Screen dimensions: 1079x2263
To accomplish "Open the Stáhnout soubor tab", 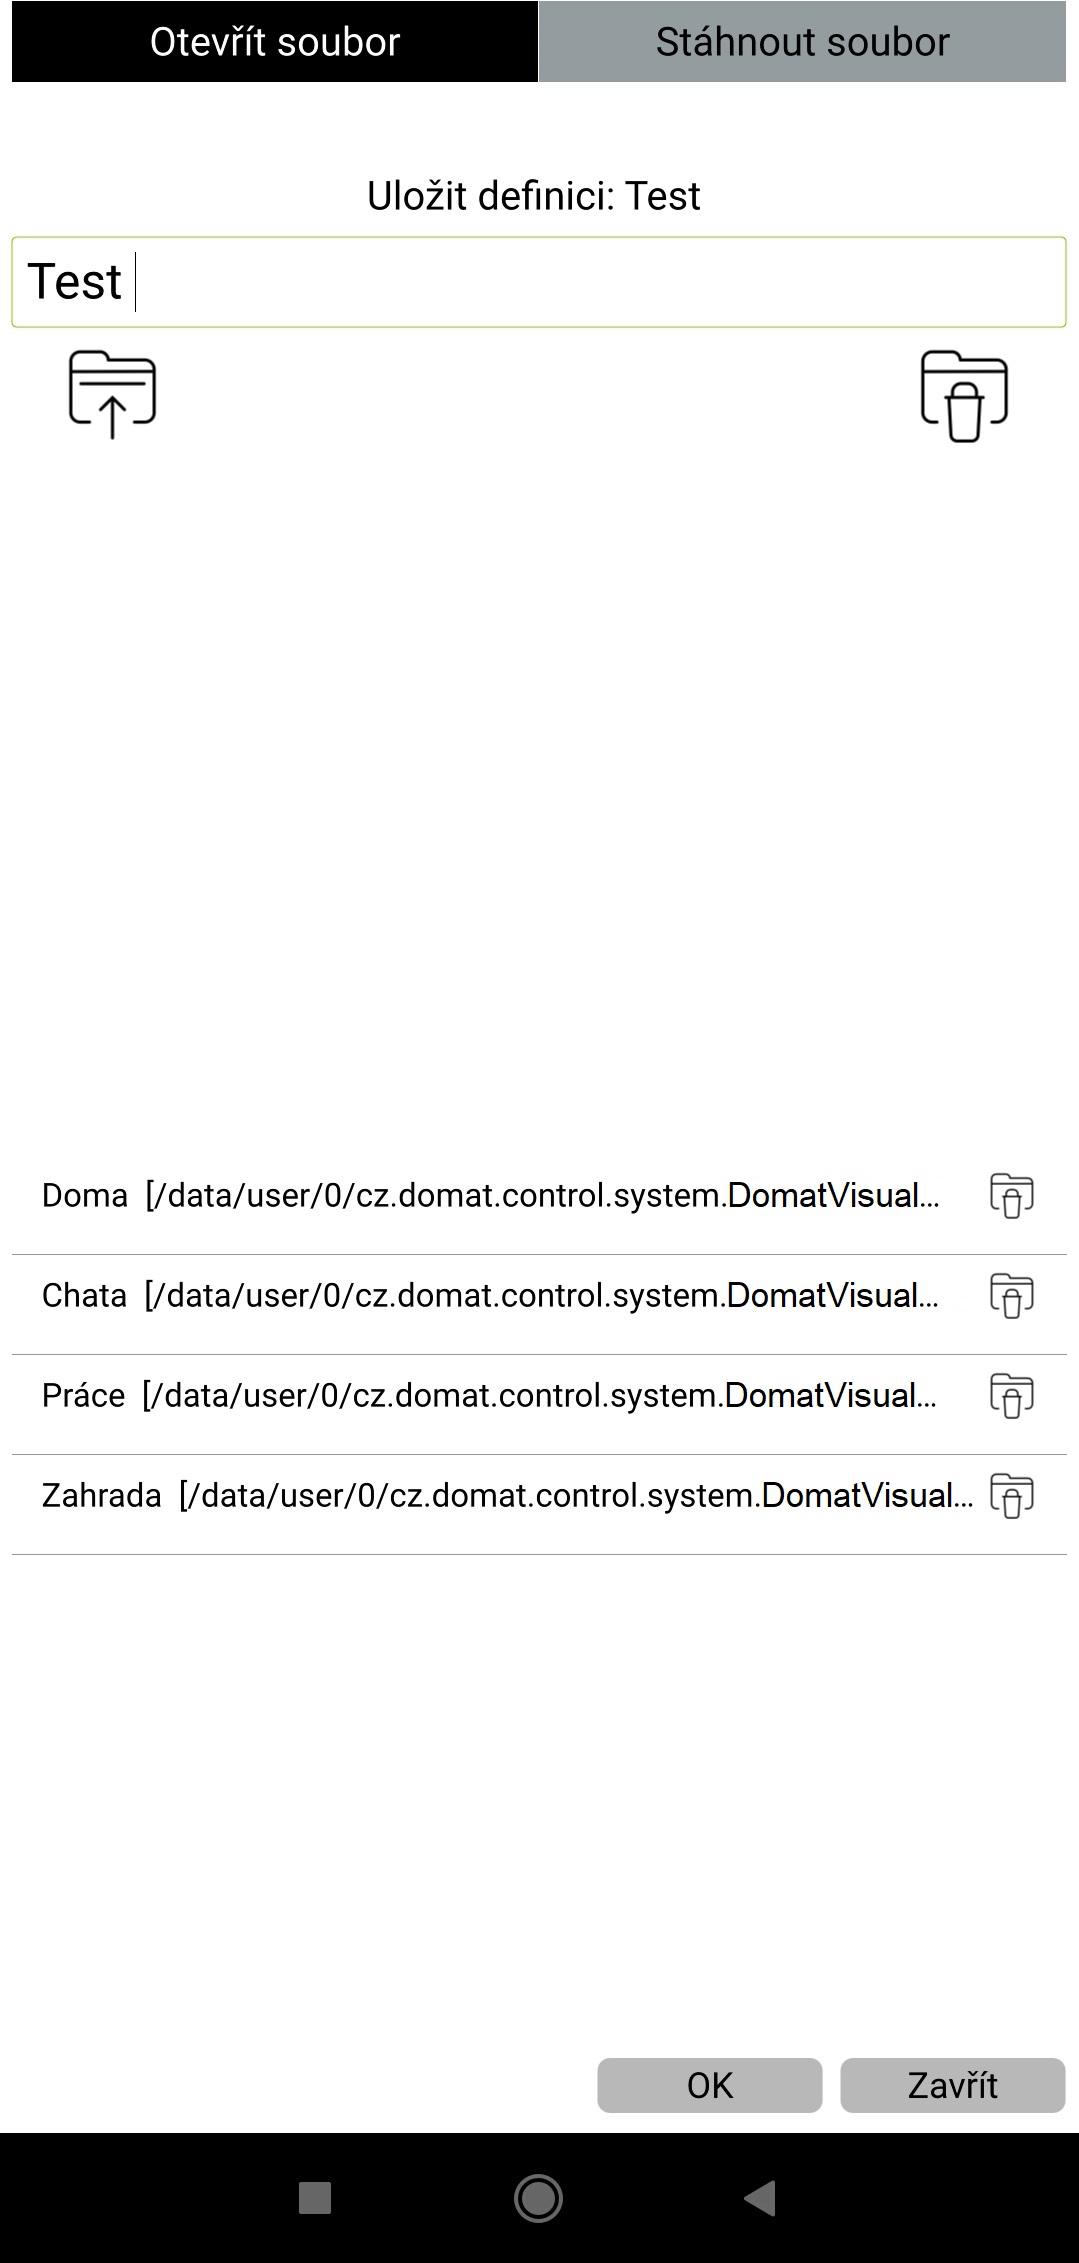I will 803,42.
